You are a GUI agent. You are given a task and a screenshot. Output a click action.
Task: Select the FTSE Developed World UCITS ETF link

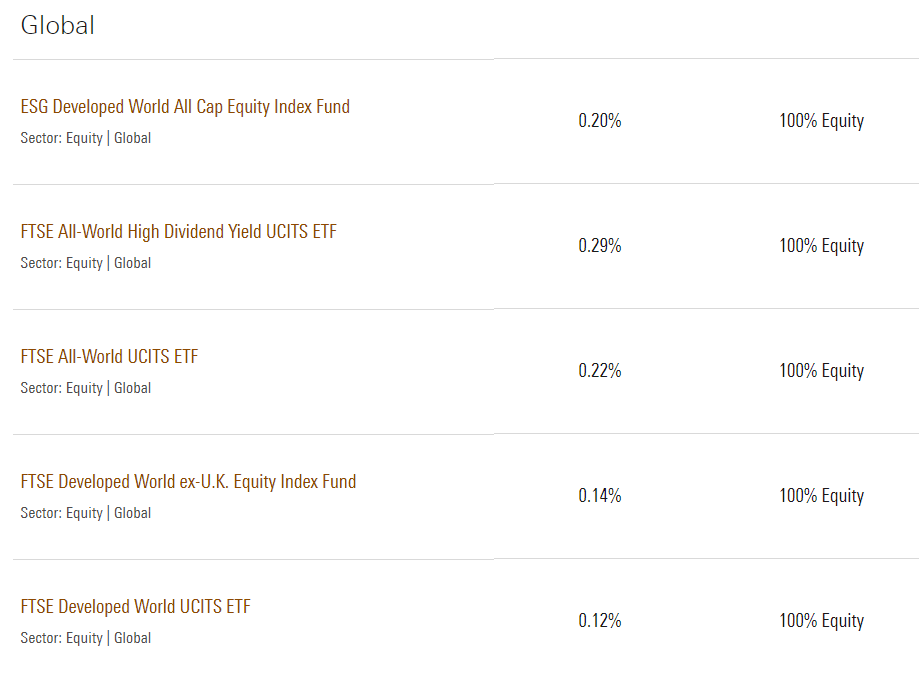click(x=135, y=607)
